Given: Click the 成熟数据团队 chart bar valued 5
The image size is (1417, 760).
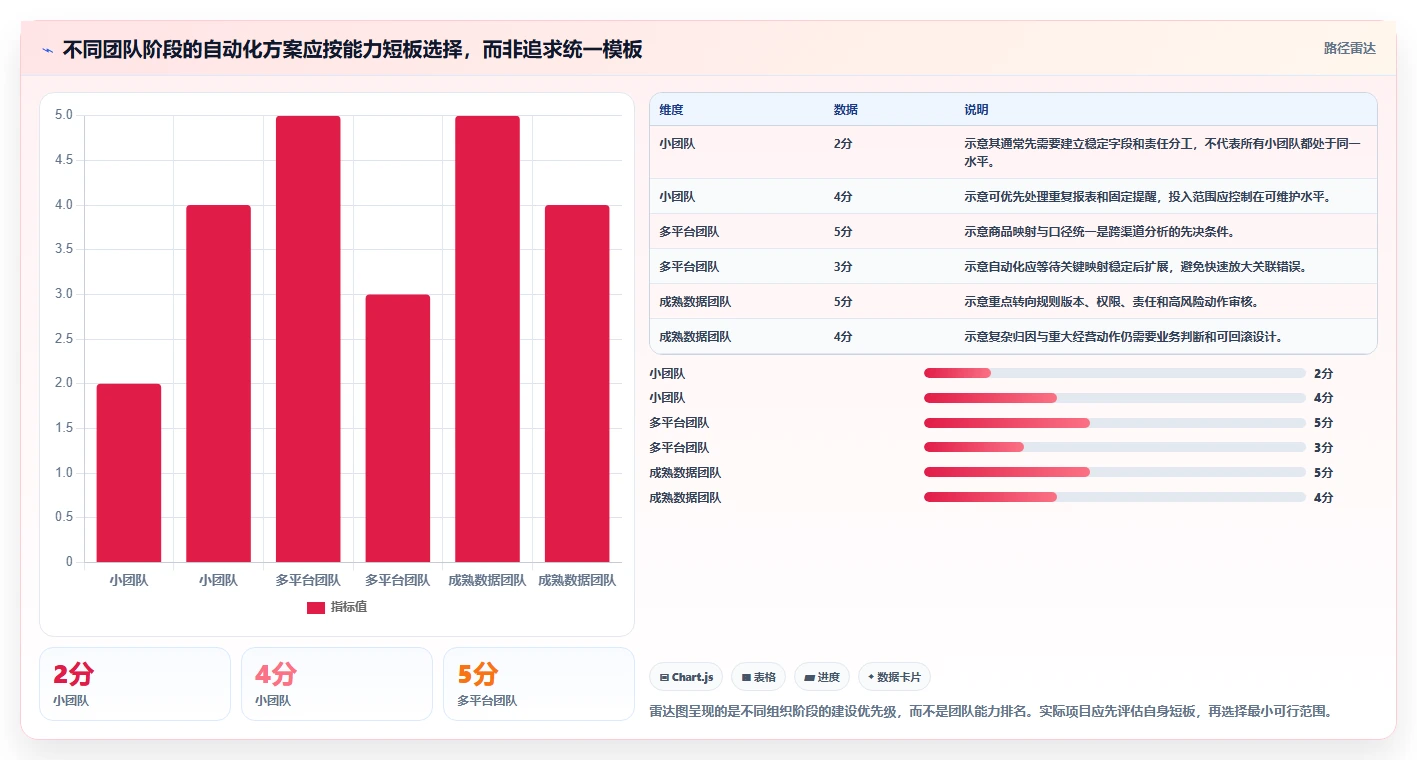Looking at the screenshot, I should pyautogui.click(x=487, y=339).
